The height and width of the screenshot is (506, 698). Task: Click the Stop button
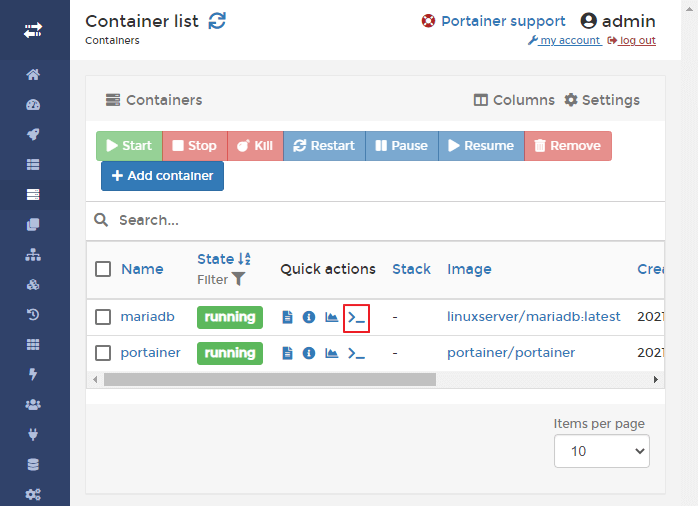pyautogui.click(x=195, y=146)
